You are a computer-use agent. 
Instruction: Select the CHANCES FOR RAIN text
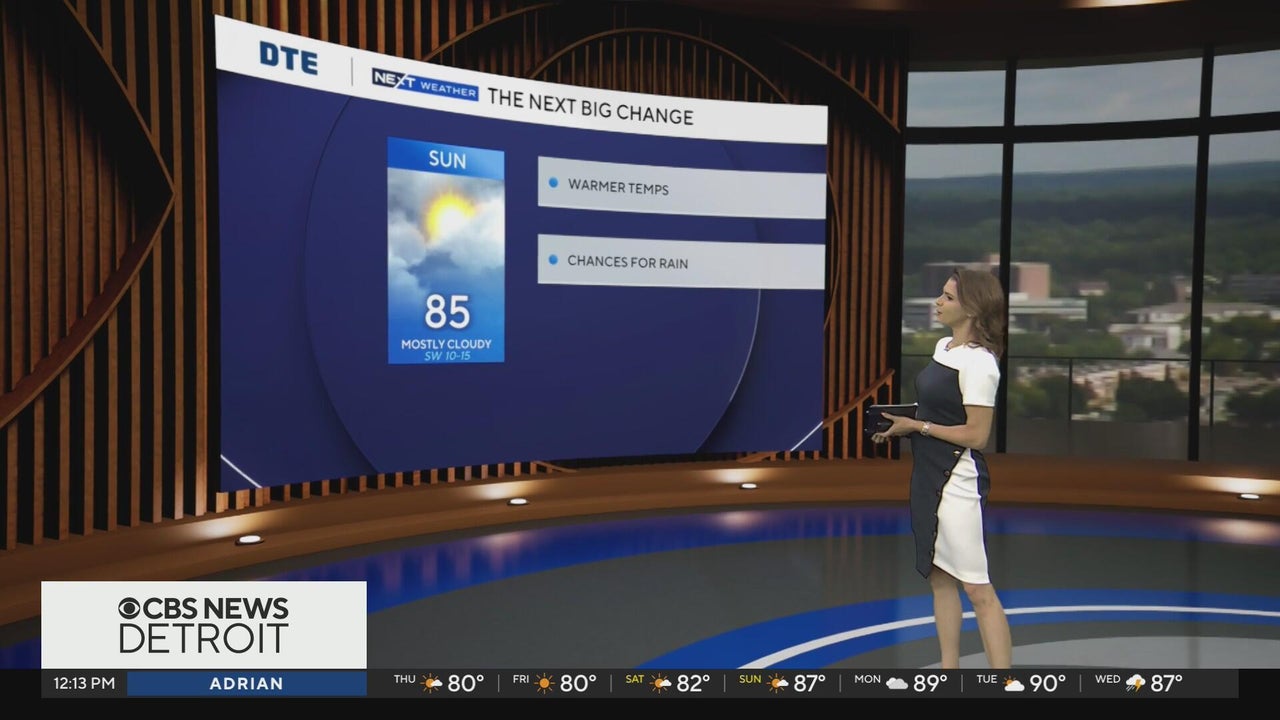point(628,262)
